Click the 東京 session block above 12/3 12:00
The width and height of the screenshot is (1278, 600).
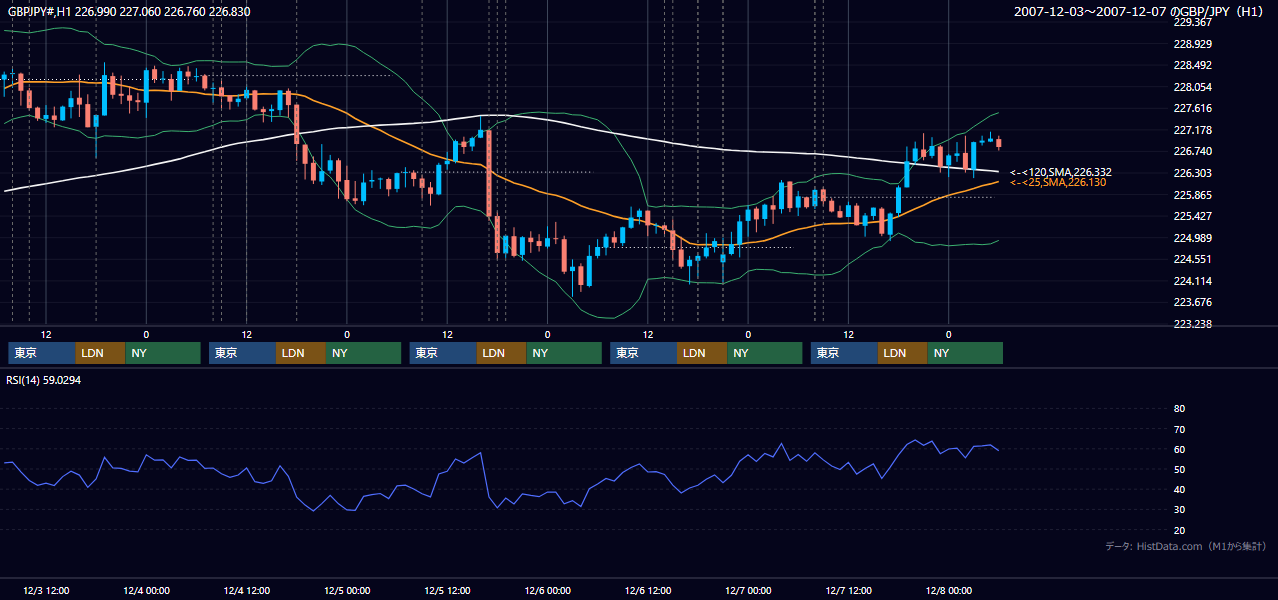41,353
